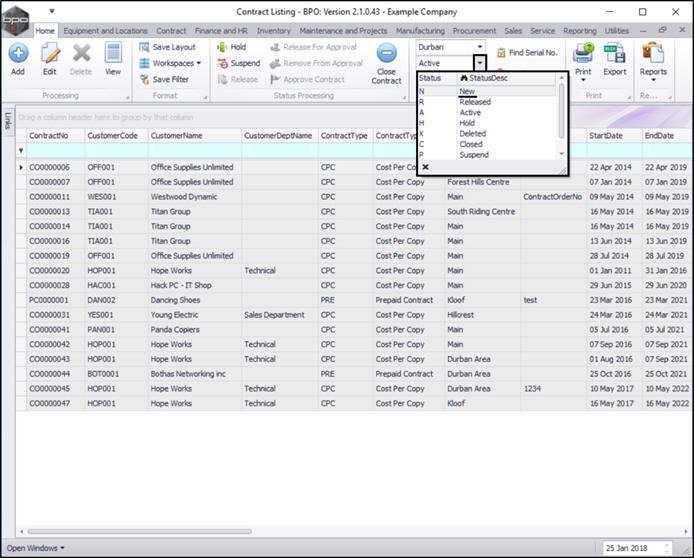Screen dimensions: 694x558
Task: Expand the Format group launcher
Action: coord(205,97)
